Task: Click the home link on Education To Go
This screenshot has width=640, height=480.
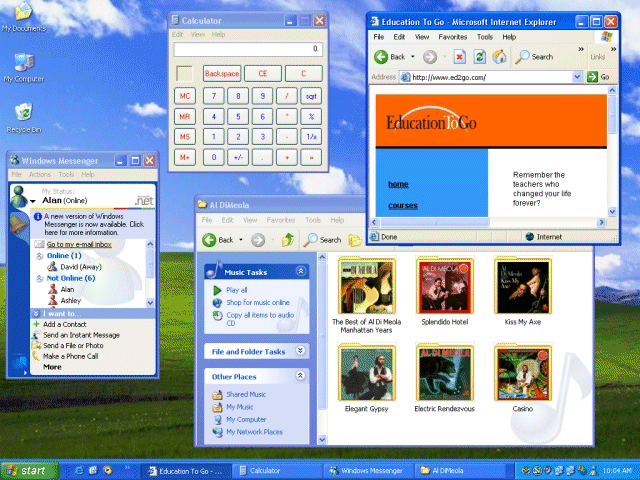Action: pos(398,184)
